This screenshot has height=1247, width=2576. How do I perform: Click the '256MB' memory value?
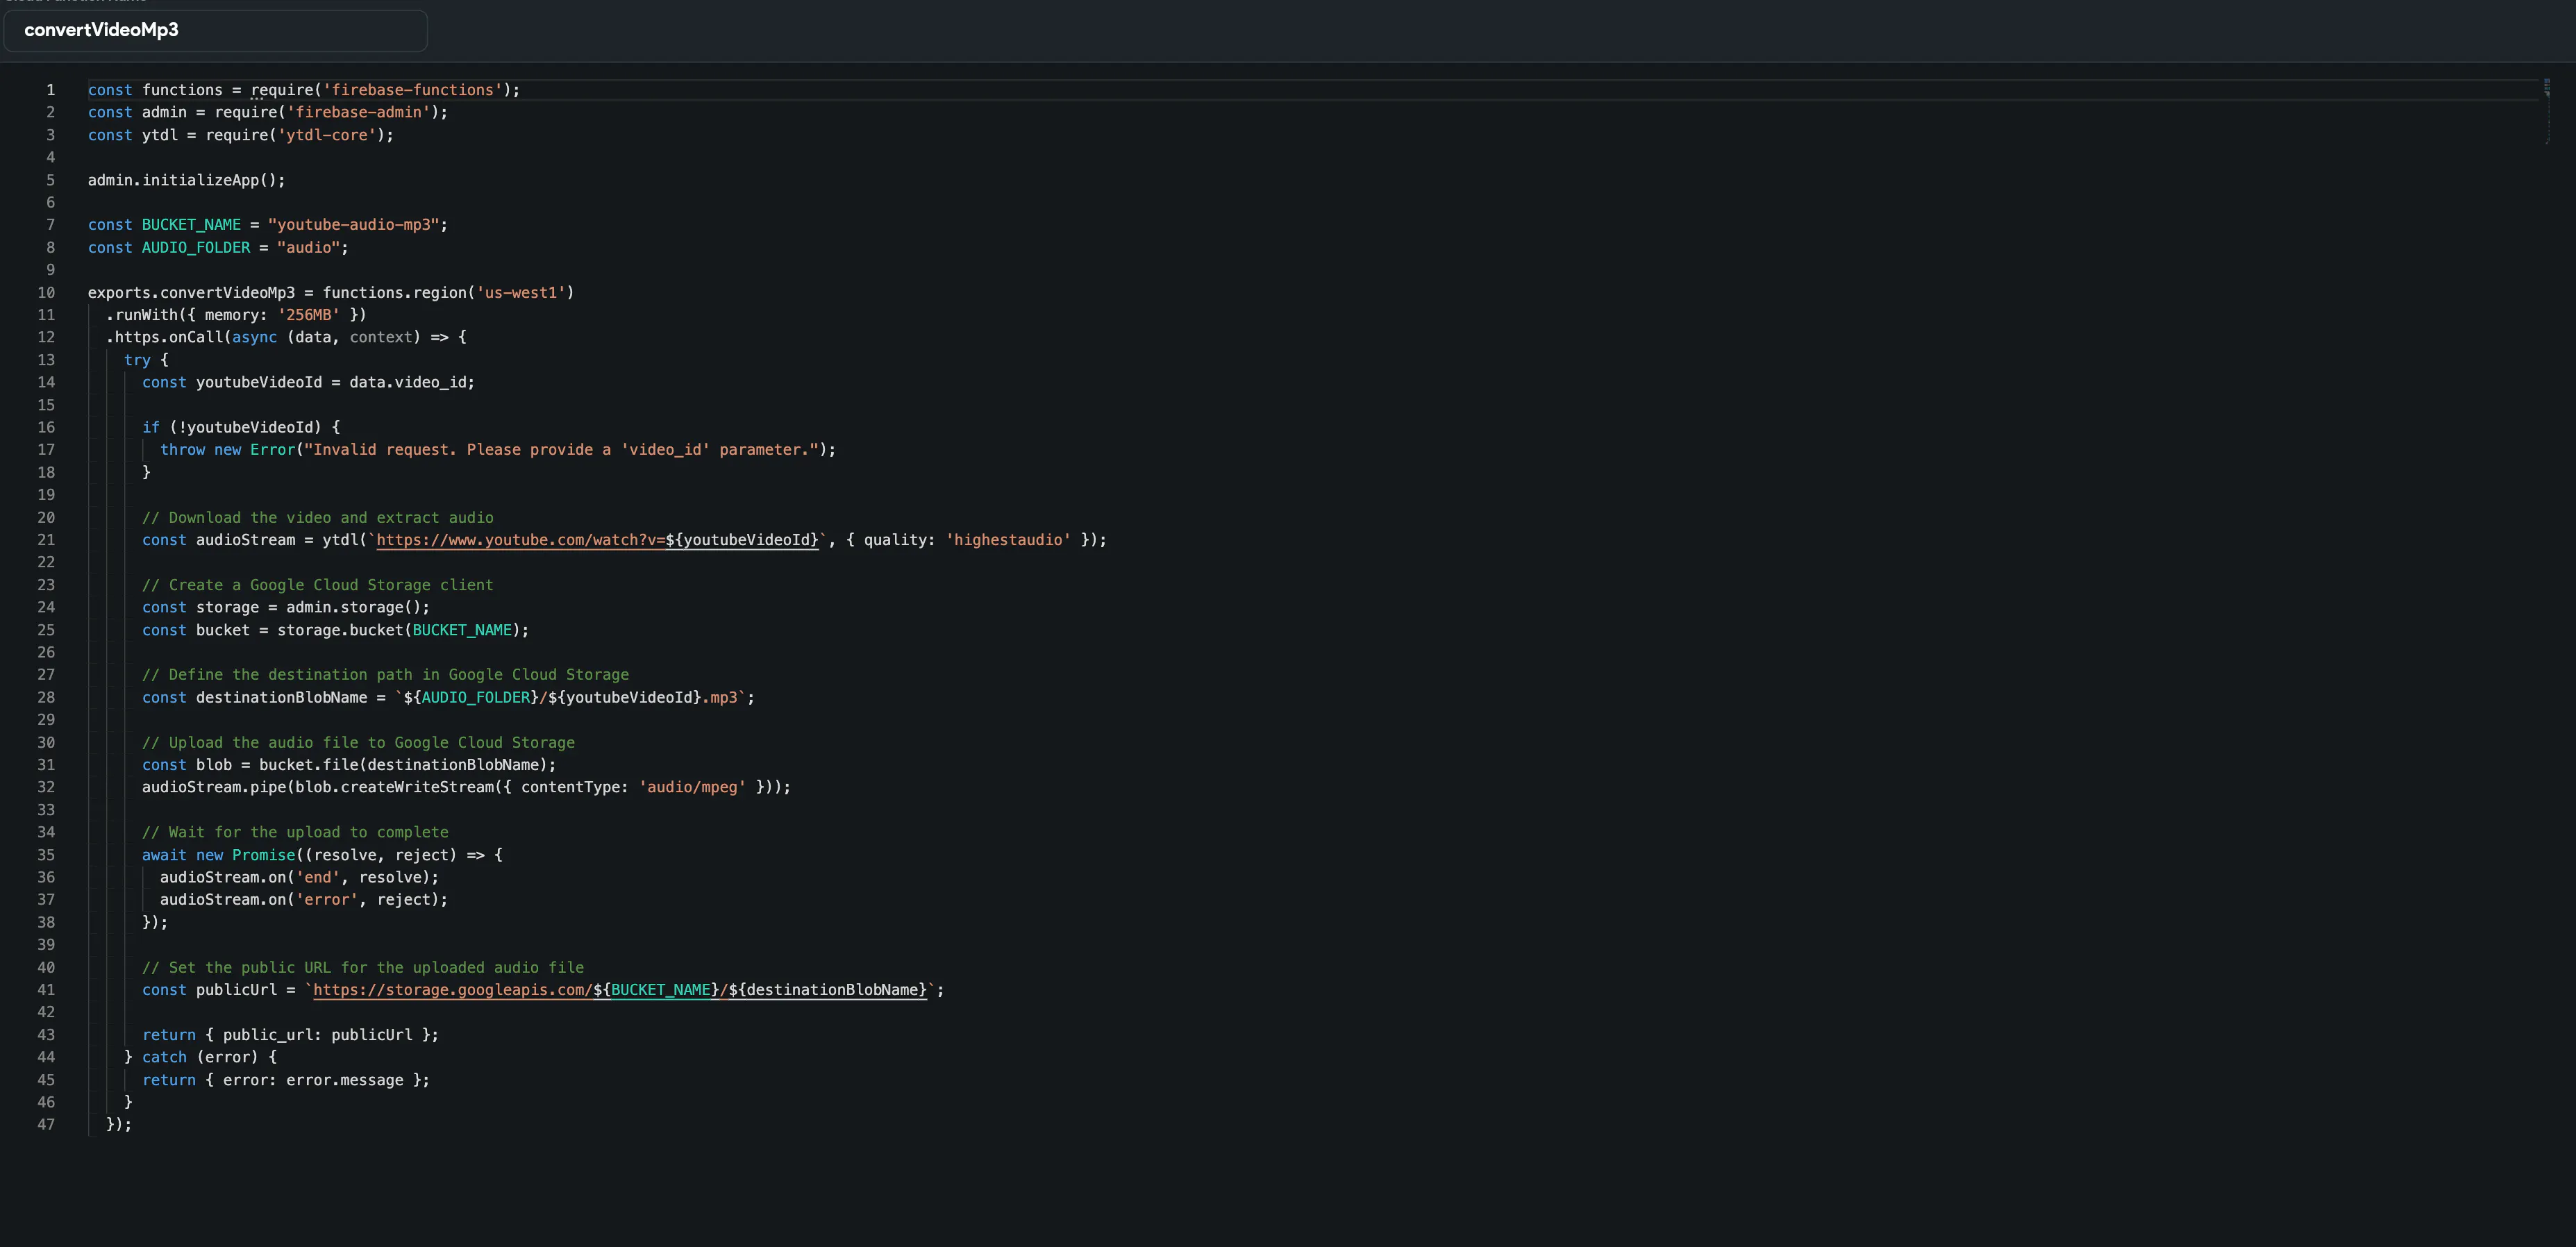[308, 315]
